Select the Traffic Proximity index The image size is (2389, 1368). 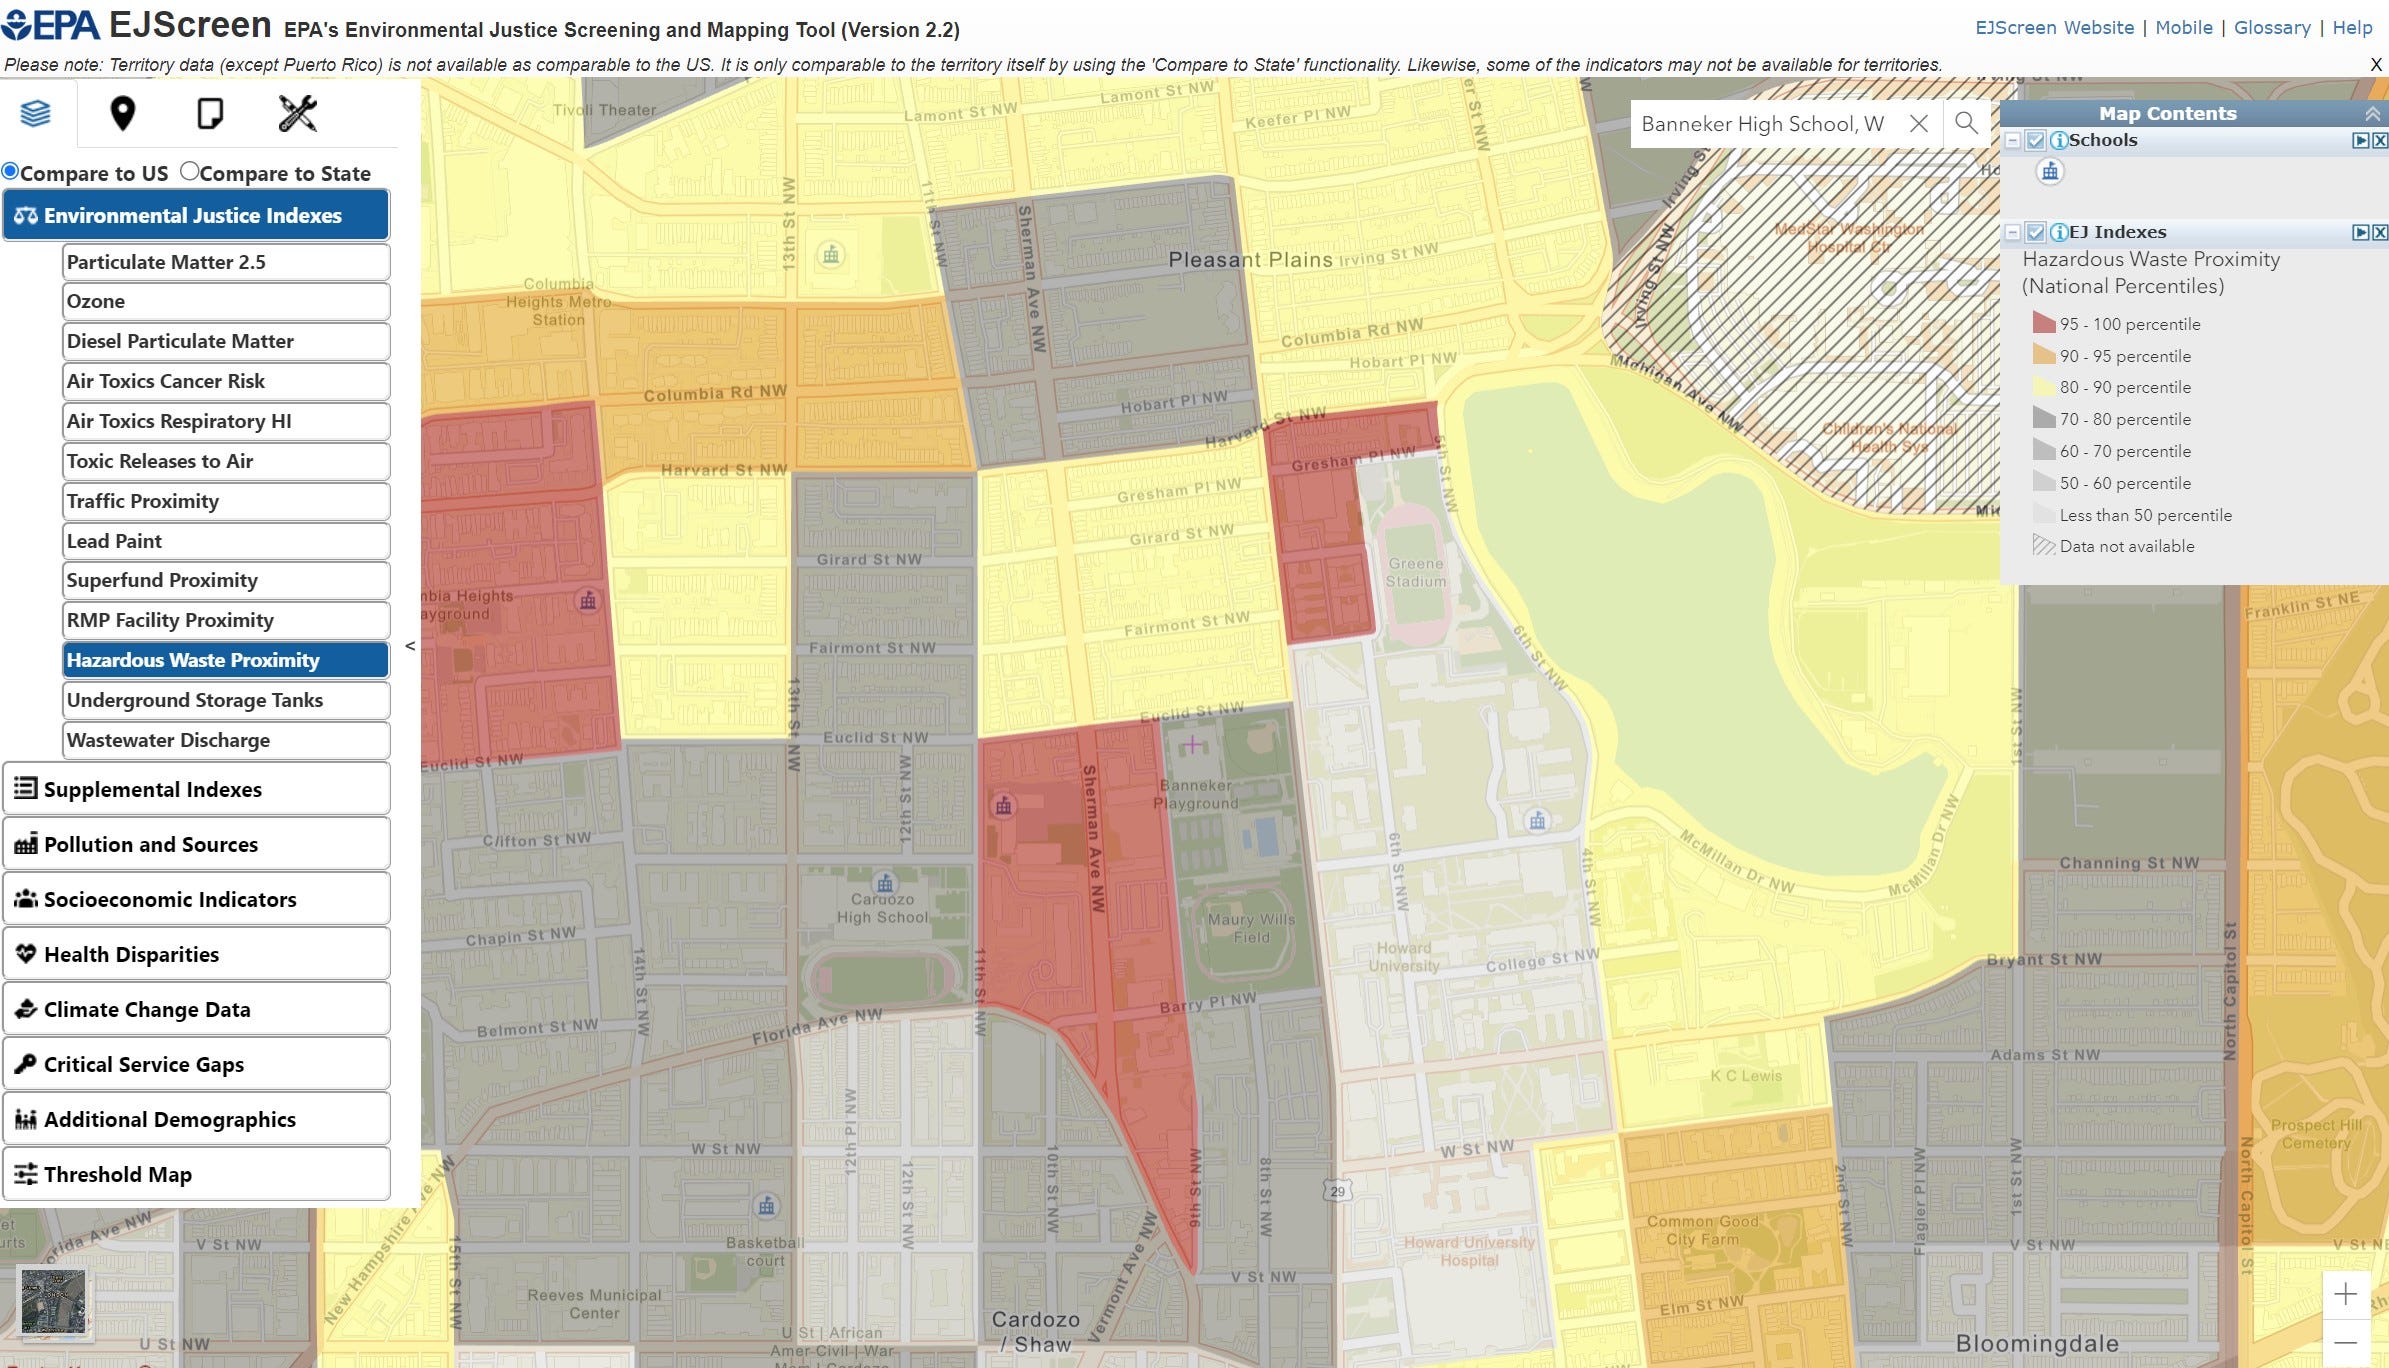(226, 501)
